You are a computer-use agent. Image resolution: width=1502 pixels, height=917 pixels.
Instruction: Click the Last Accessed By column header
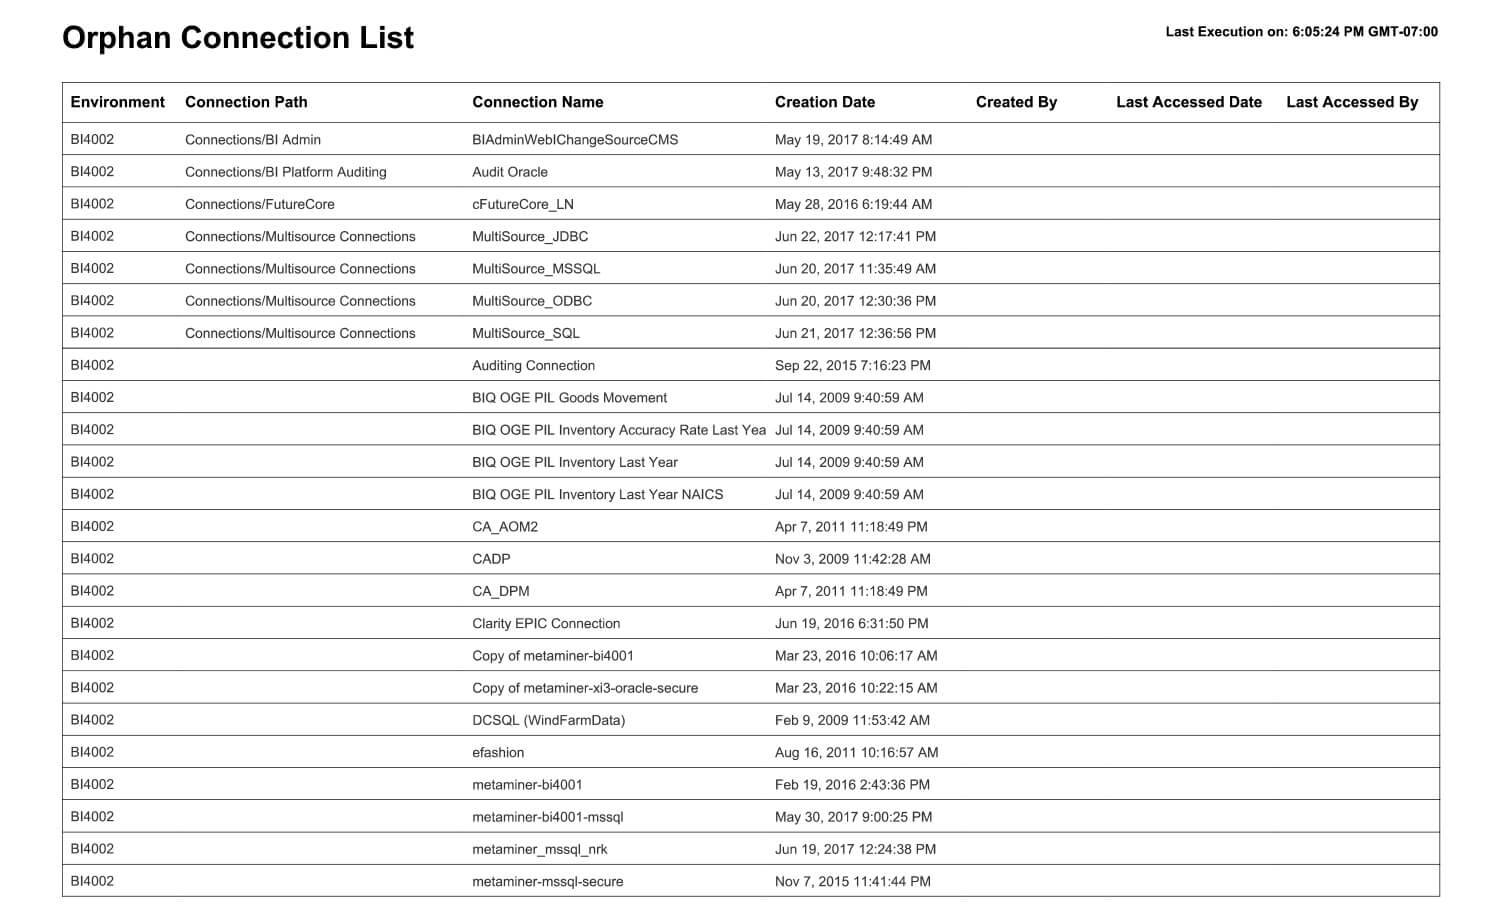(x=1352, y=102)
